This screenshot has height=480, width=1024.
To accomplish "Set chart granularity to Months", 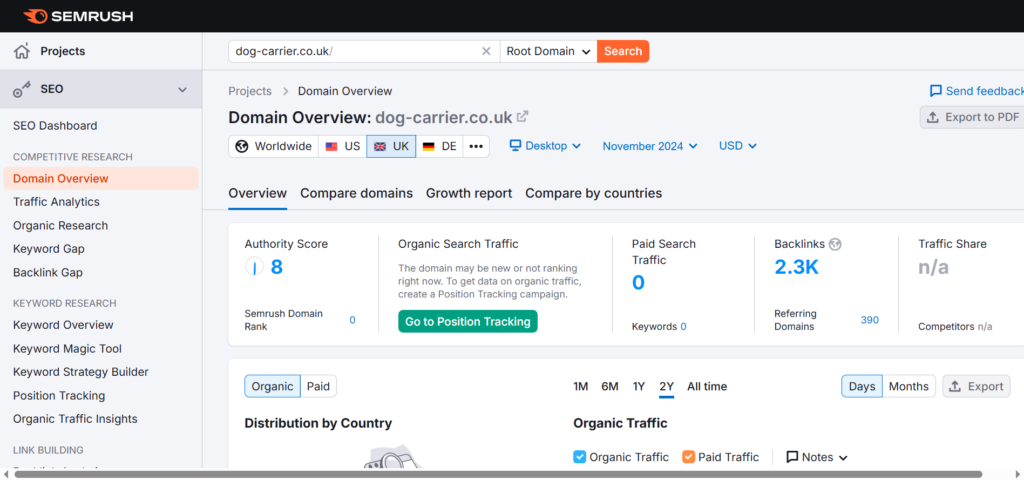I will pos(908,387).
